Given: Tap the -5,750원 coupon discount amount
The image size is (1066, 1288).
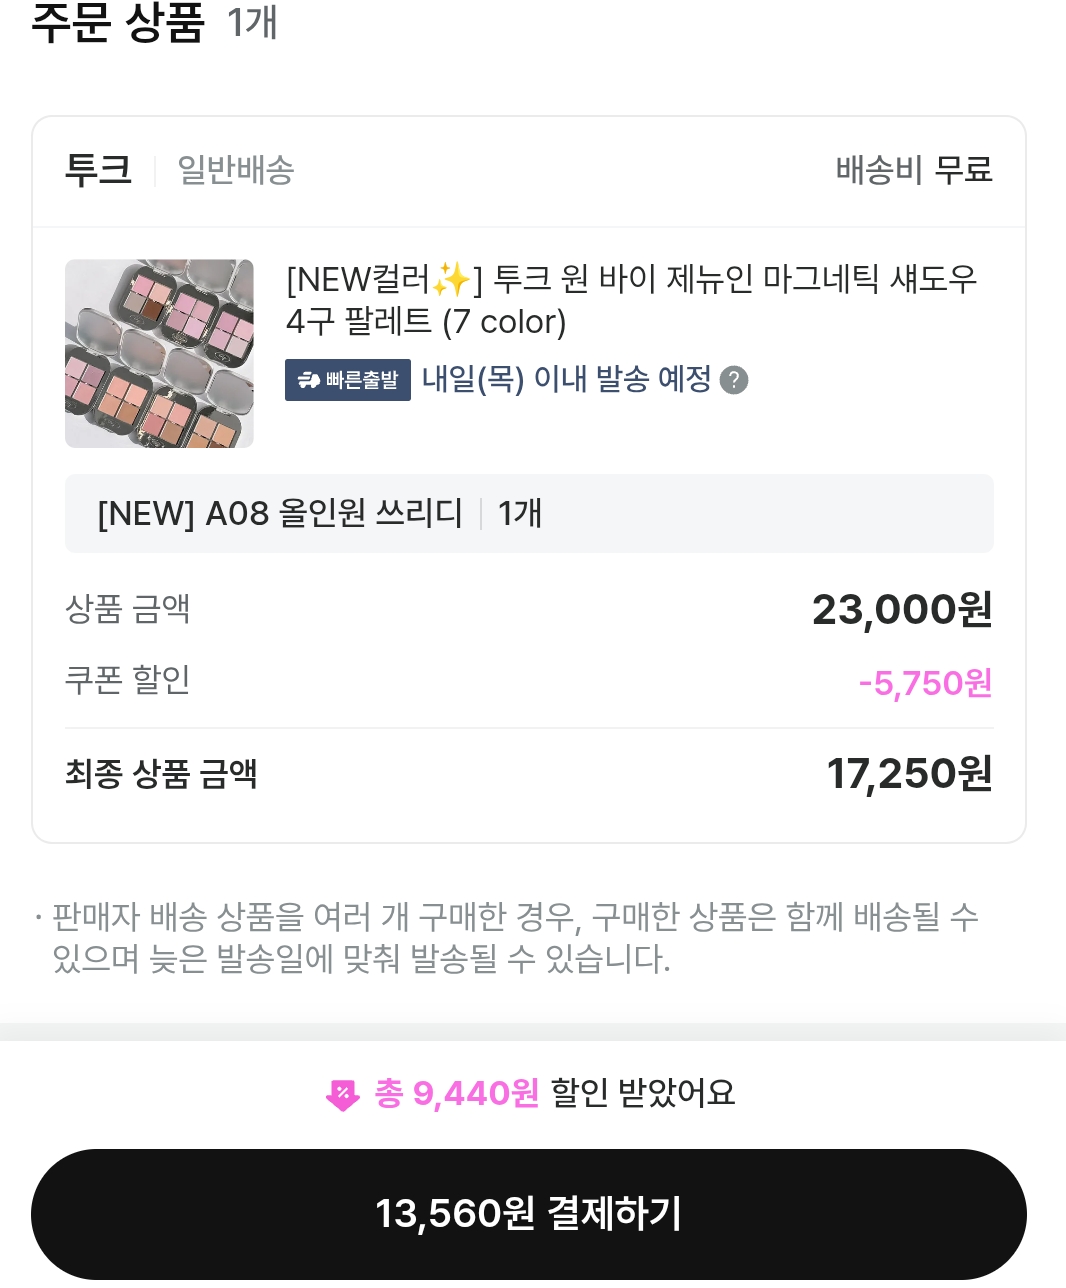Looking at the screenshot, I should tap(925, 683).
